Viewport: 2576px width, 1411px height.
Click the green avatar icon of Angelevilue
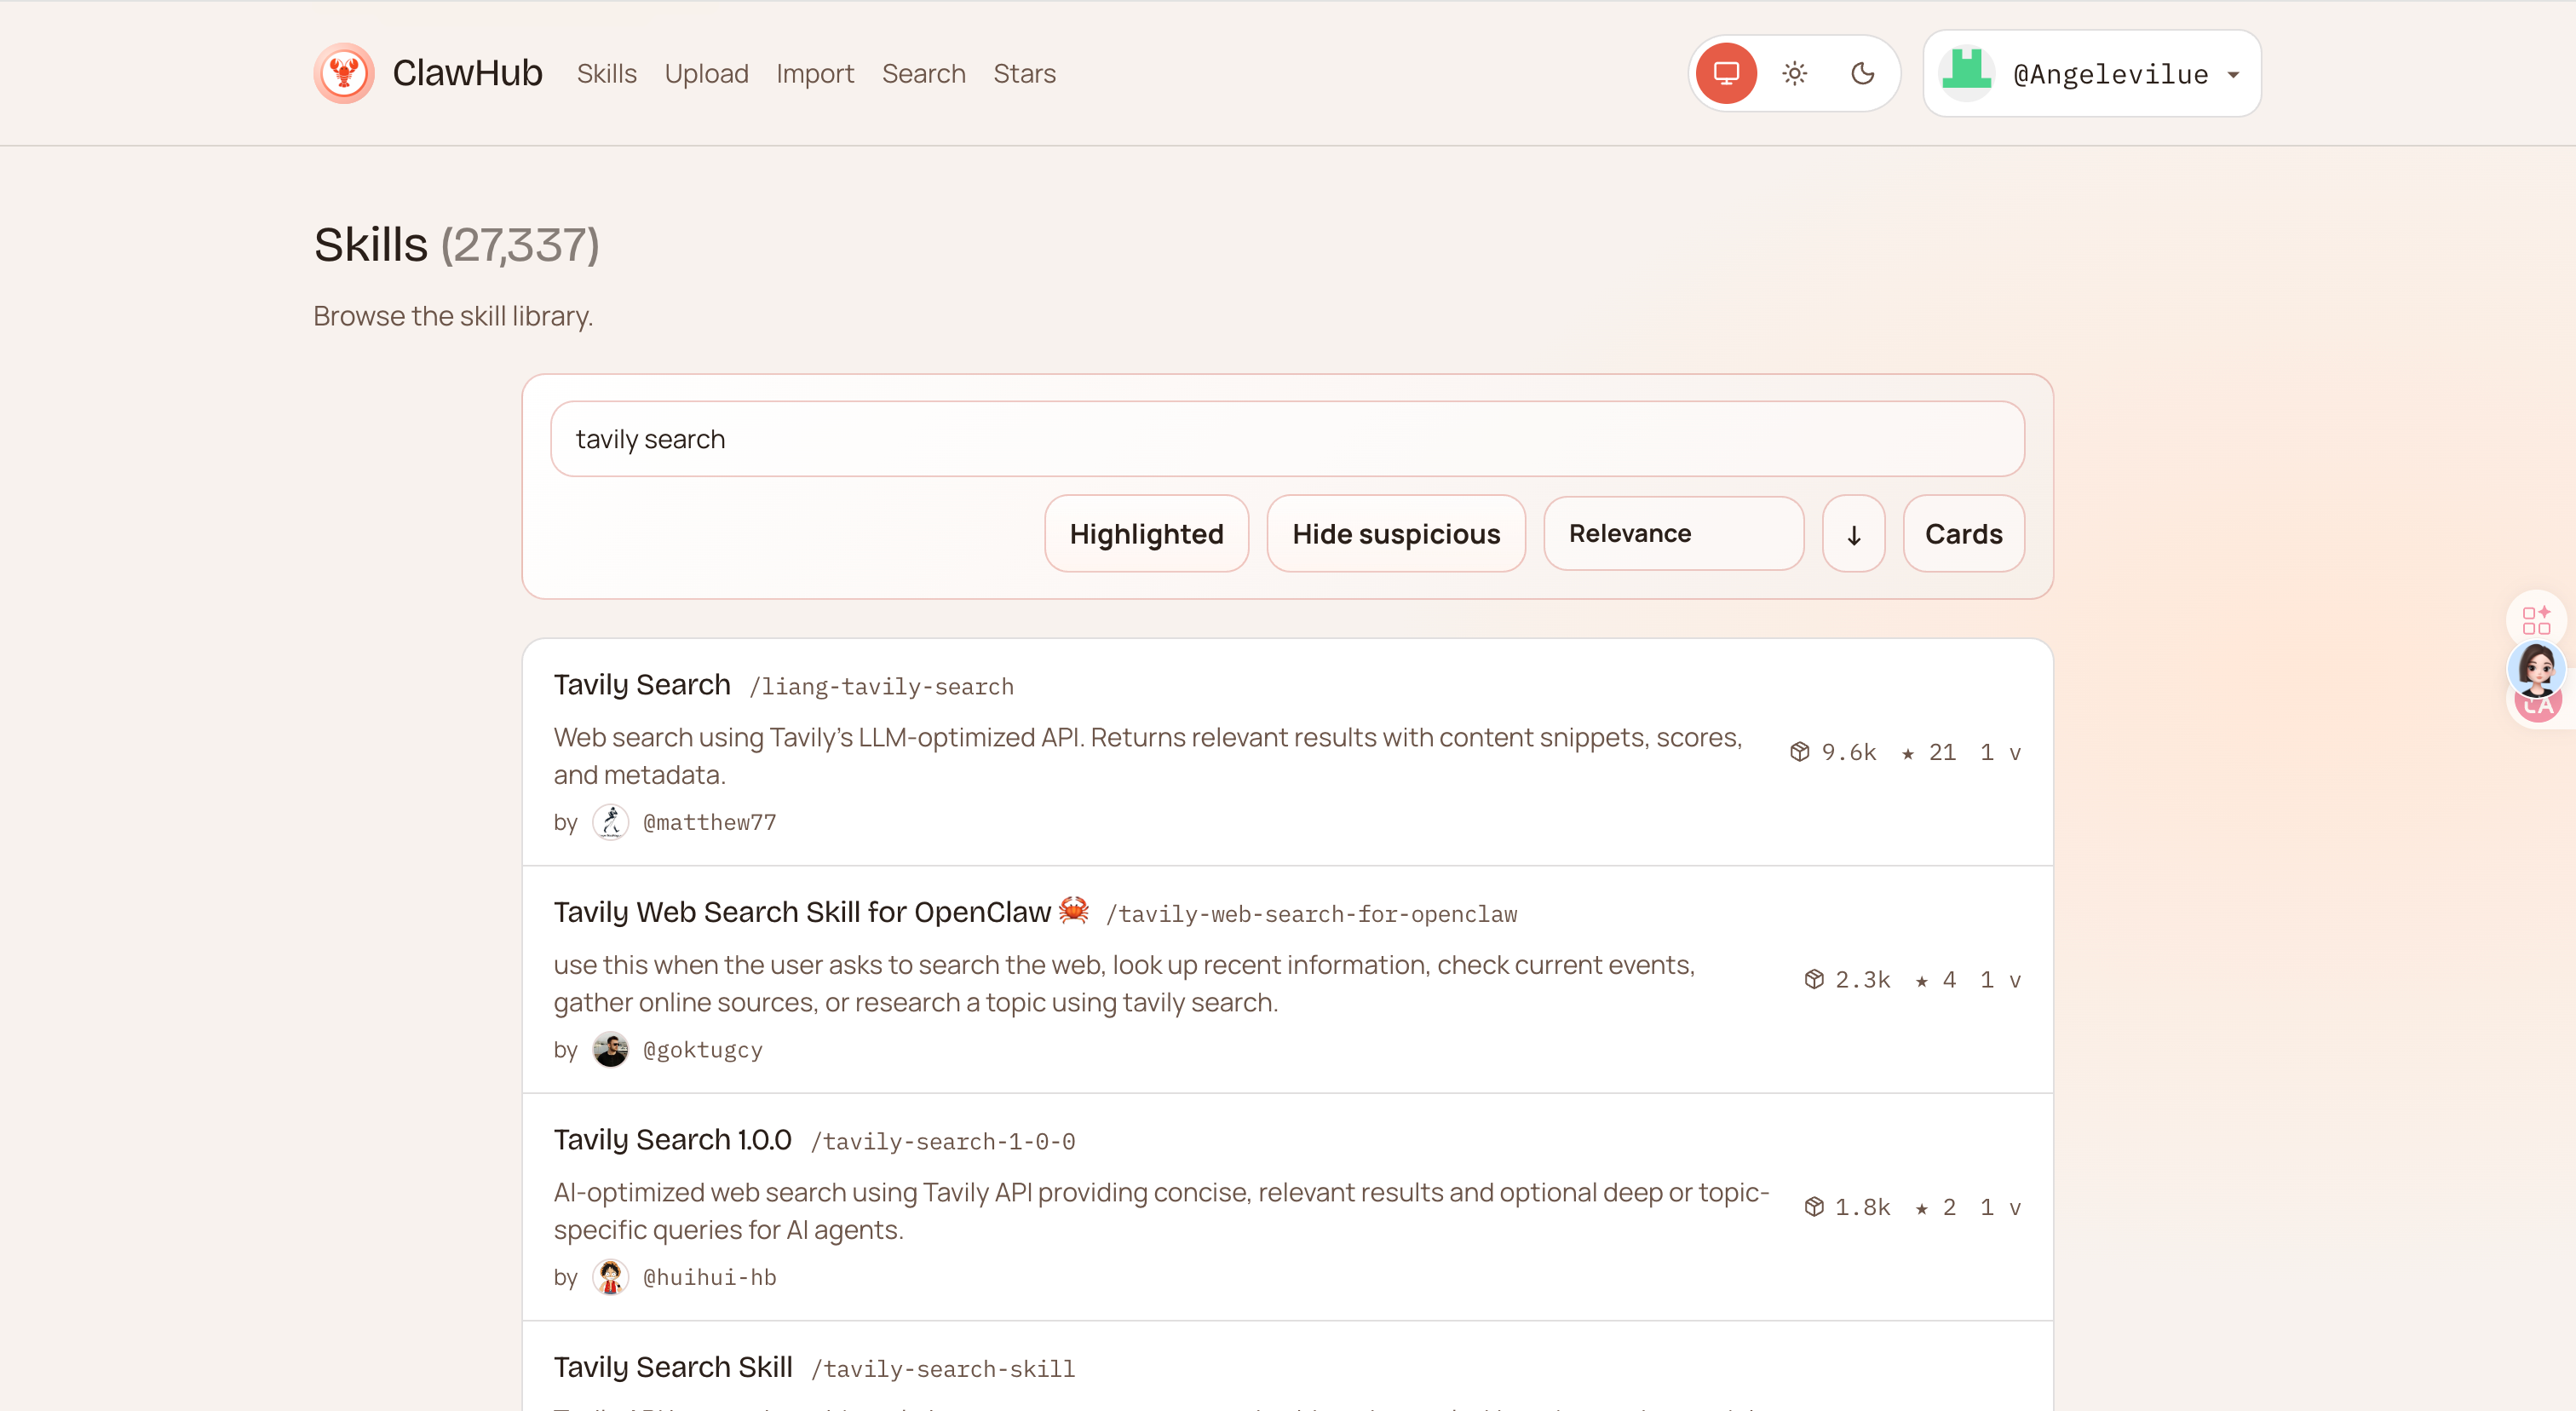coord(1966,73)
